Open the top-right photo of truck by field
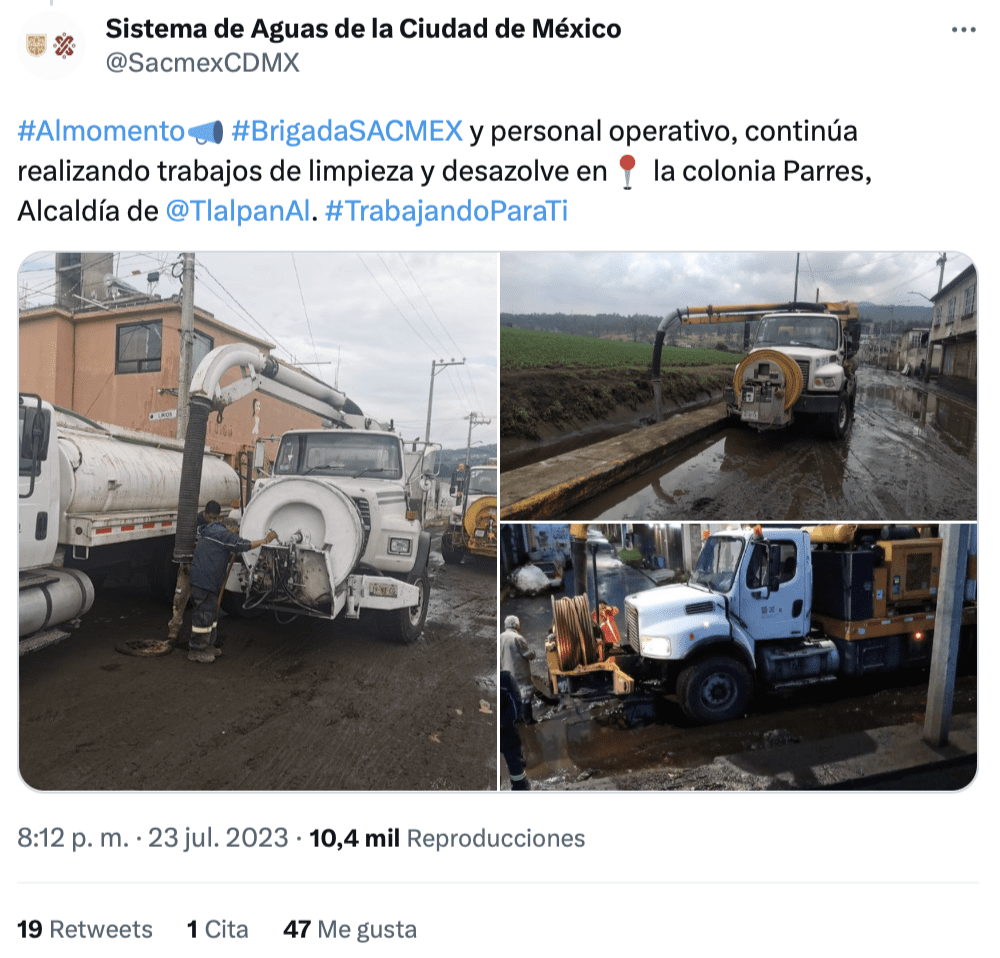Image resolution: width=1000 pixels, height=958 pixels. 739,386
